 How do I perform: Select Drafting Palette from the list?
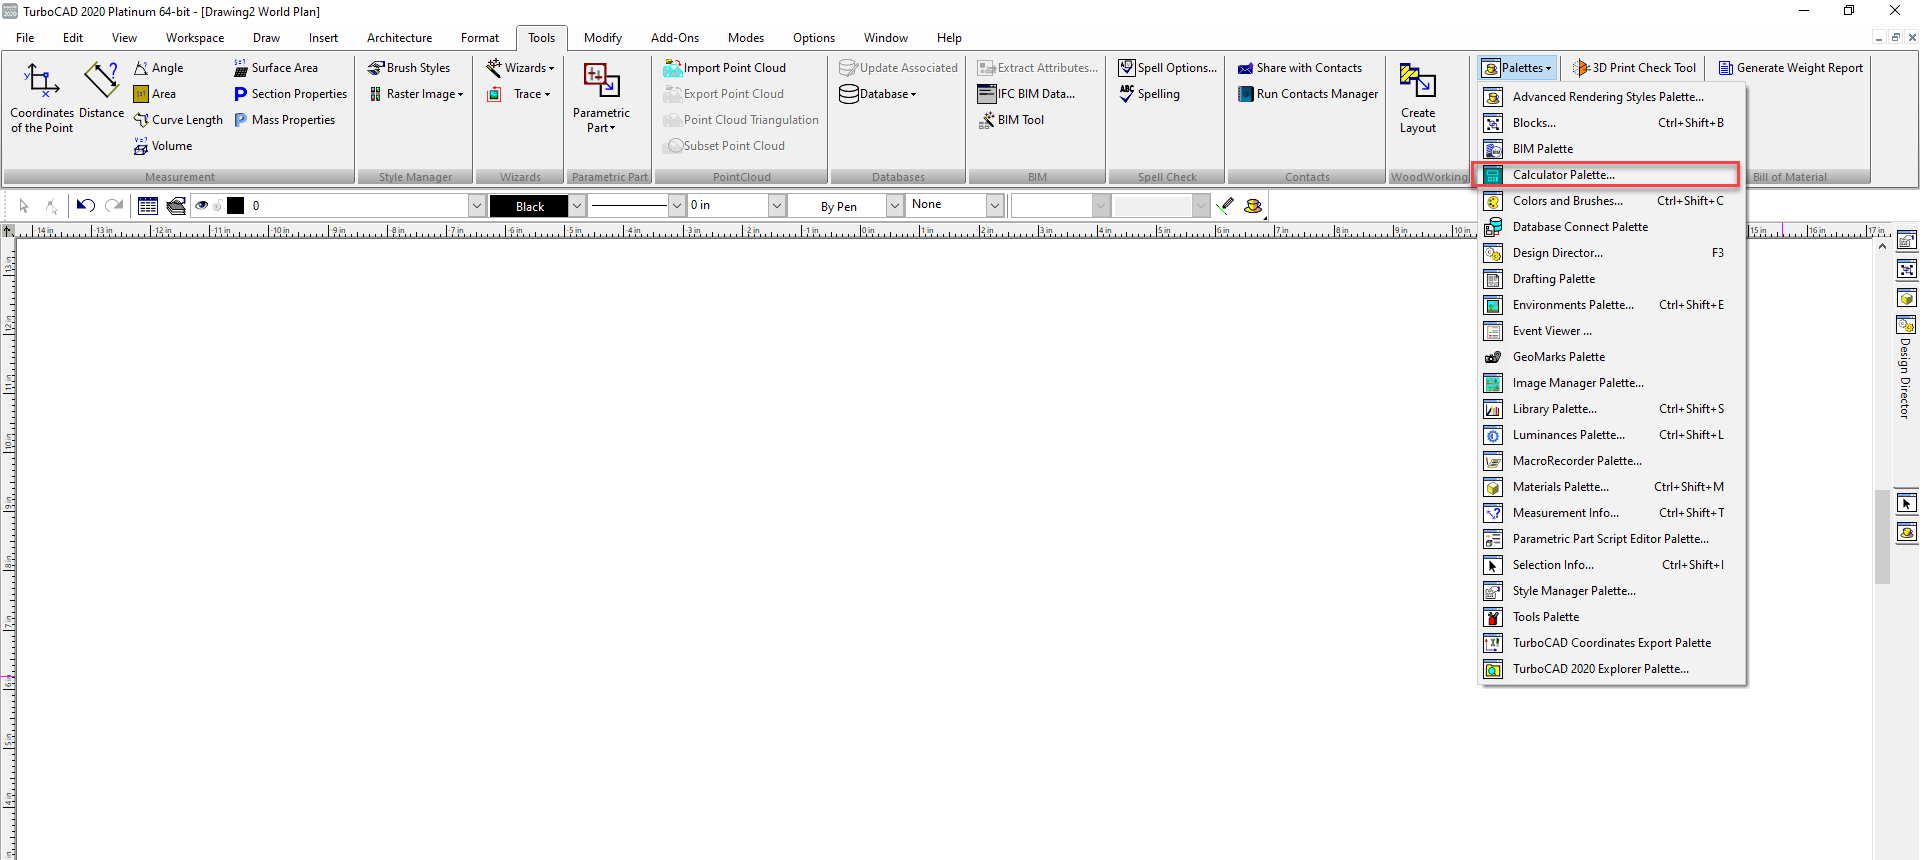[1611, 279]
